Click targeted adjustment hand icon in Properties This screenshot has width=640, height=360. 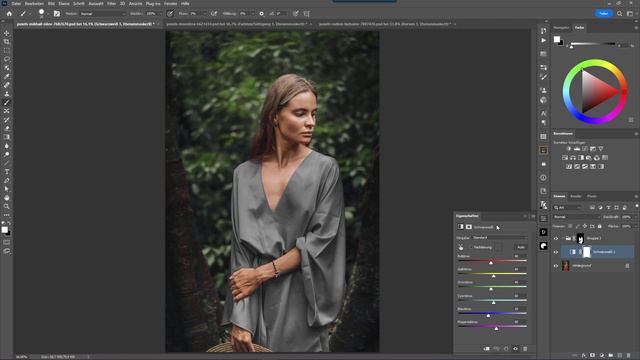[461, 247]
